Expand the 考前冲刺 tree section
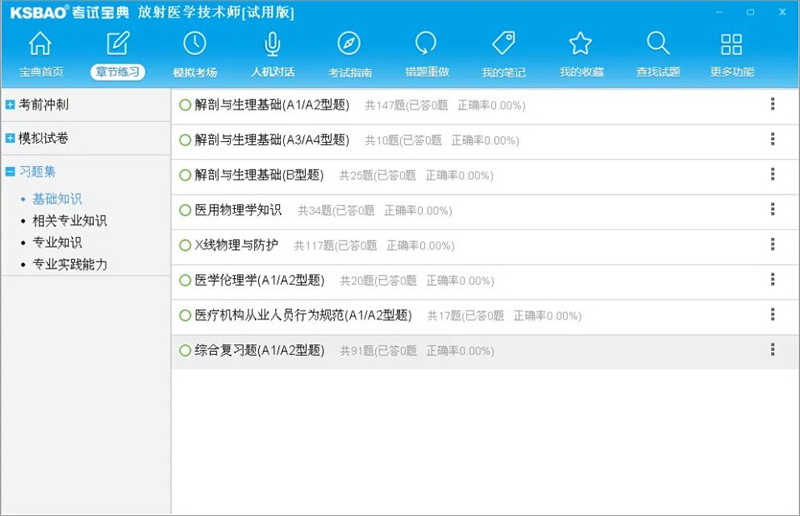 click(10, 104)
